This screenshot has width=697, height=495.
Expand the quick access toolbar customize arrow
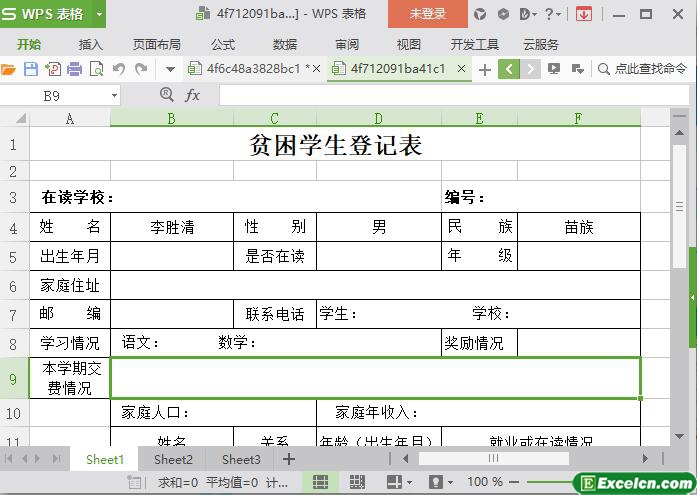click(170, 69)
